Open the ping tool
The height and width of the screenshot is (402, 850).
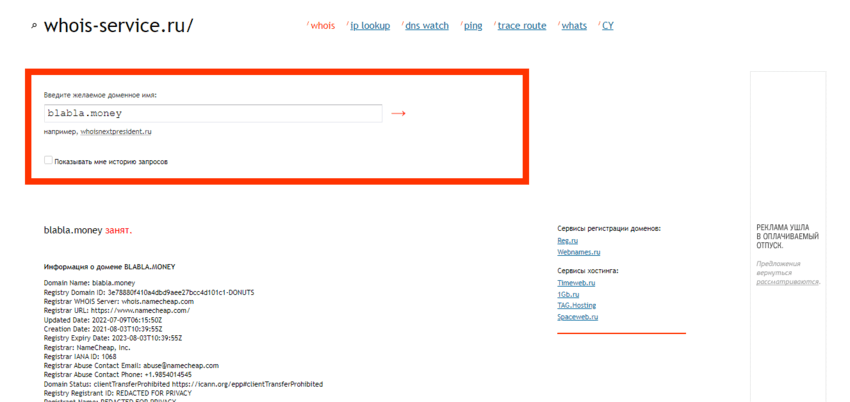472,26
